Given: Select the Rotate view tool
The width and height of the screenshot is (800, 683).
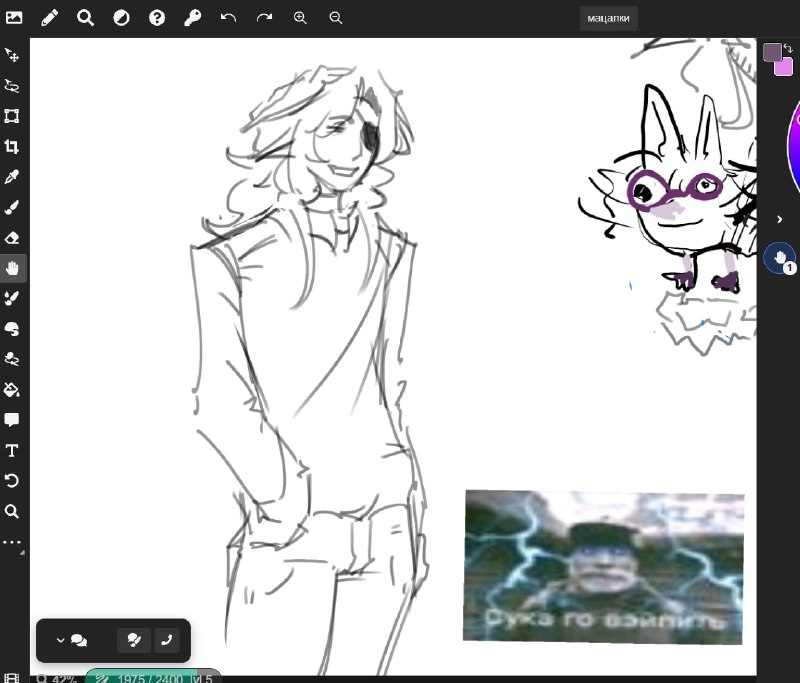Looking at the screenshot, I should [12, 481].
